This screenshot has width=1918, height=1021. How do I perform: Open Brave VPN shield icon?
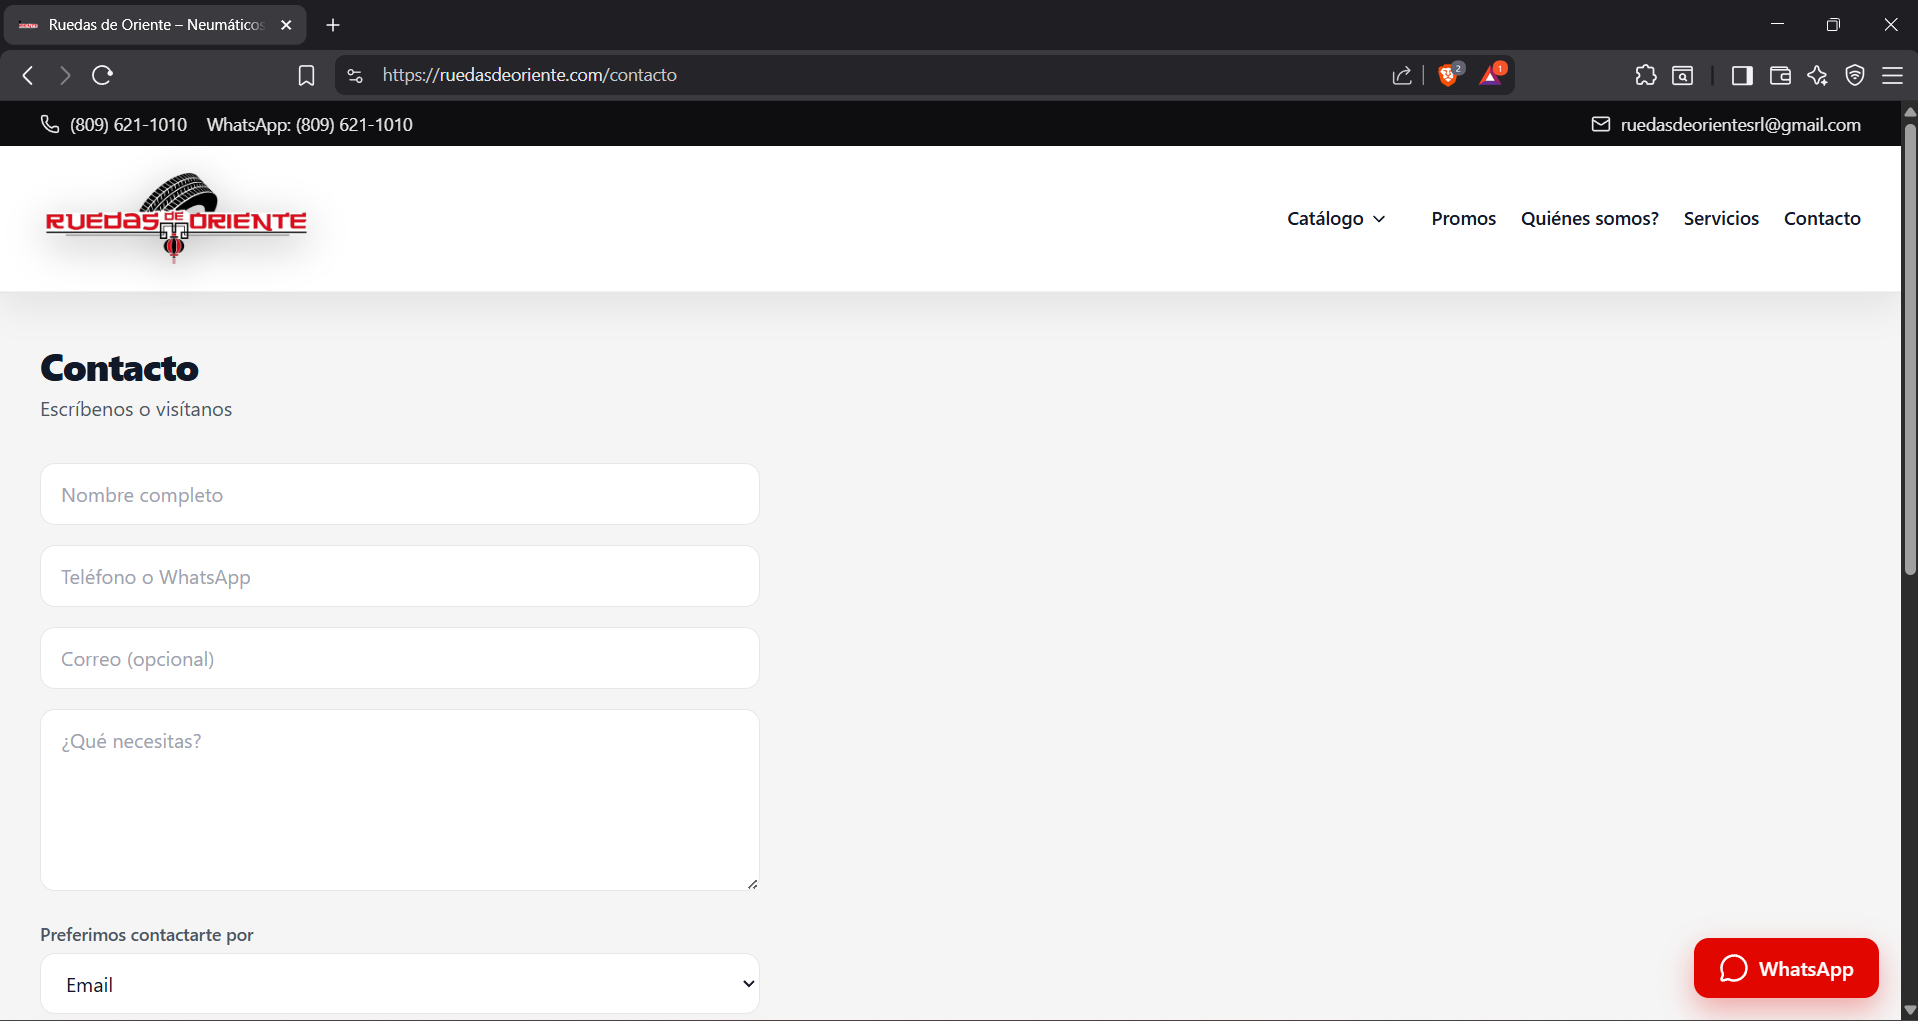pyautogui.click(x=1854, y=75)
